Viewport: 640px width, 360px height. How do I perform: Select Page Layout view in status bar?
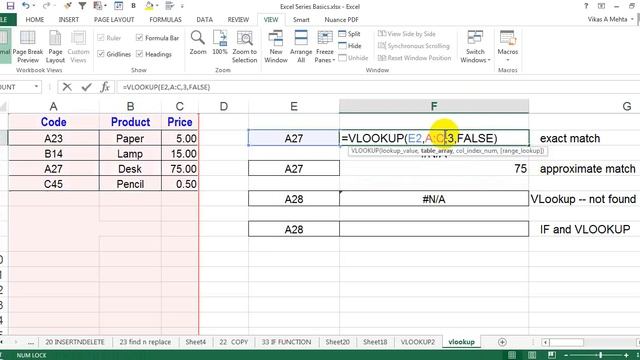pyautogui.click(x=532, y=355)
